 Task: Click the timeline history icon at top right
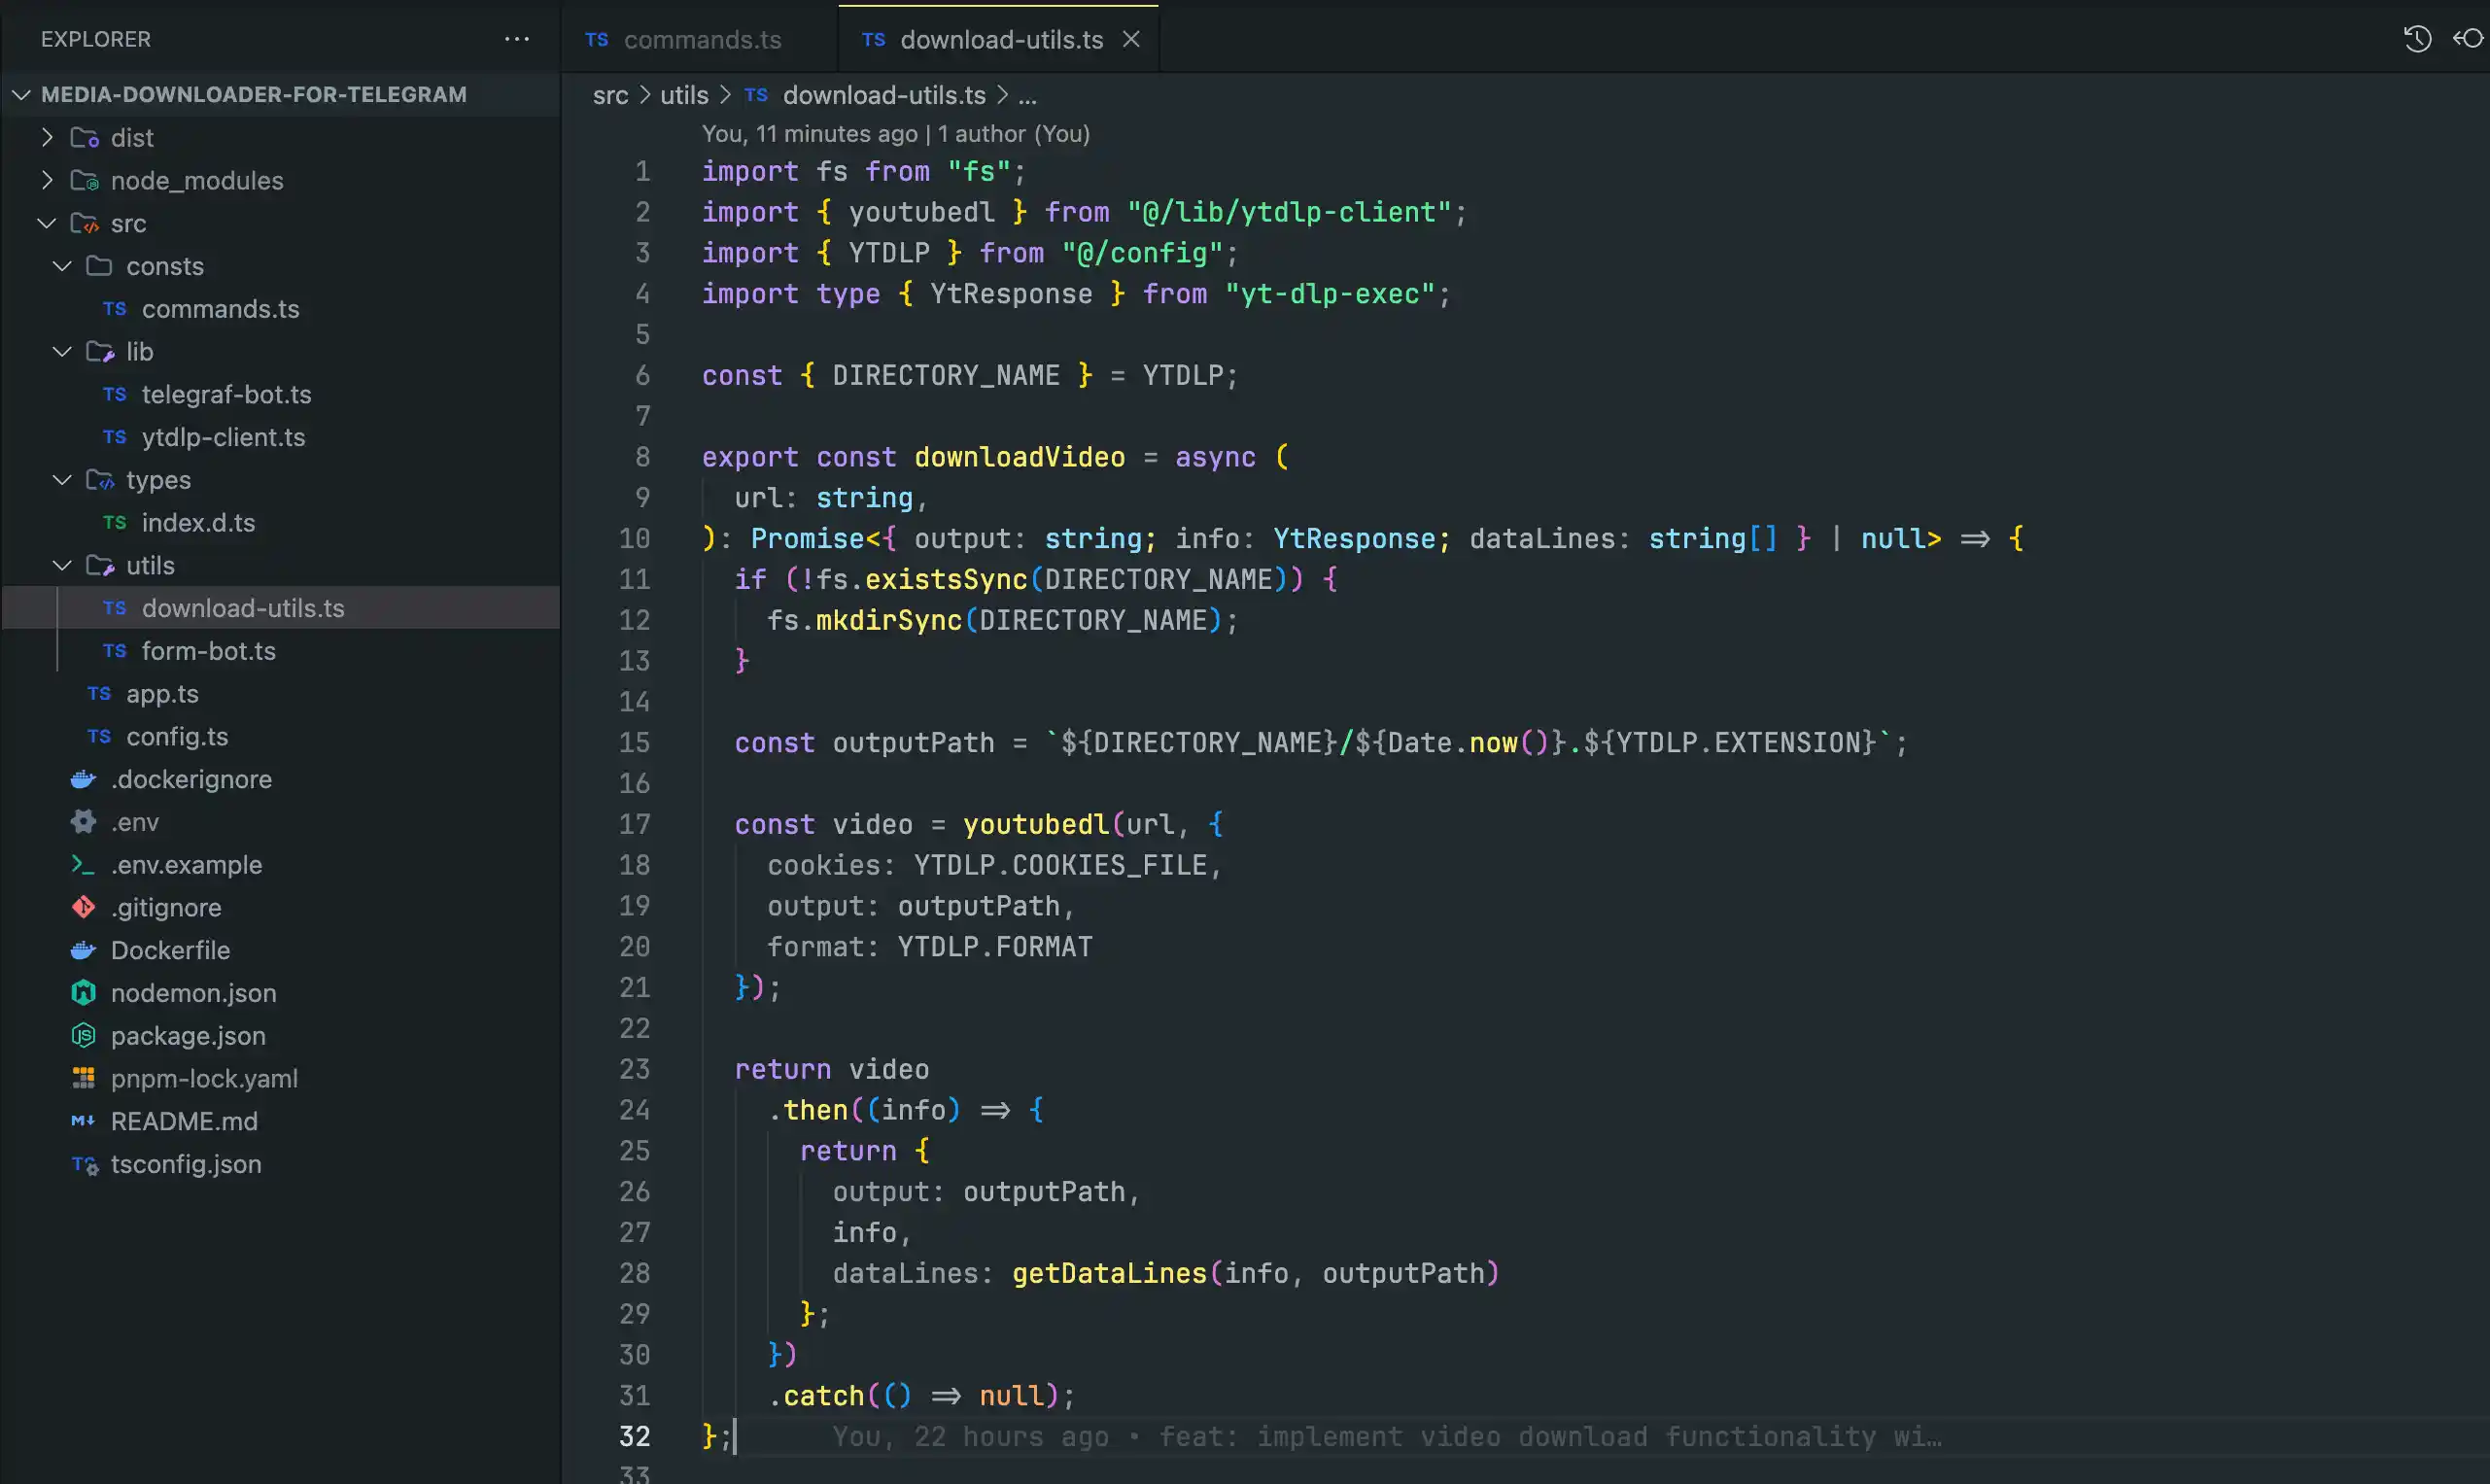pyautogui.click(x=2417, y=39)
